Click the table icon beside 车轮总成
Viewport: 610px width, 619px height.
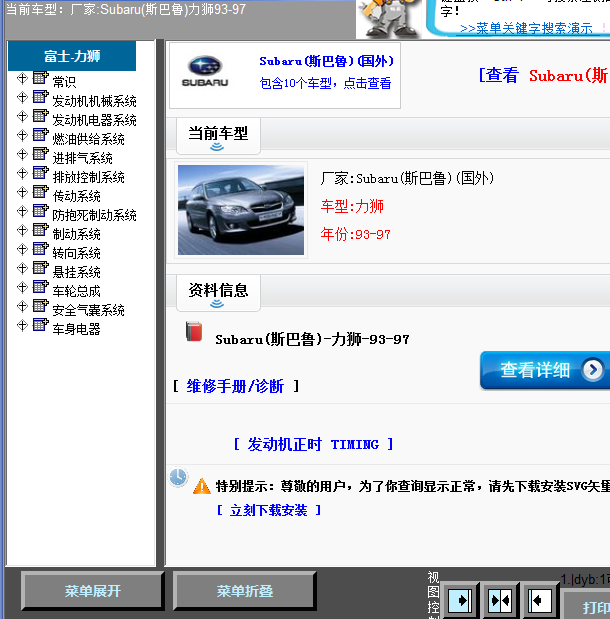click(x=40, y=286)
